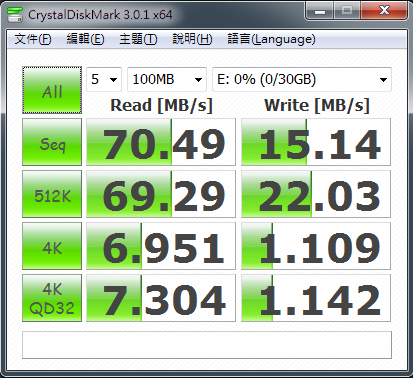
Task: Open the 編輯(E) menu
Action: pyautogui.click(x=85, y=39)
